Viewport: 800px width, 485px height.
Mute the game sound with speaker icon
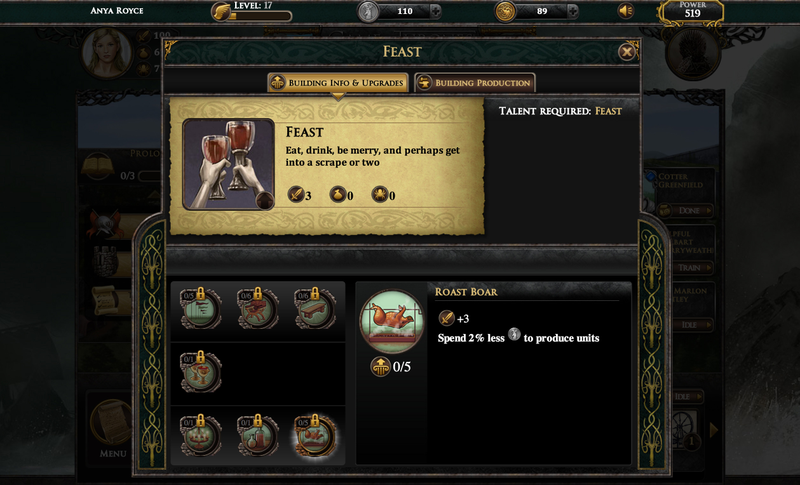tap(626, 11)
